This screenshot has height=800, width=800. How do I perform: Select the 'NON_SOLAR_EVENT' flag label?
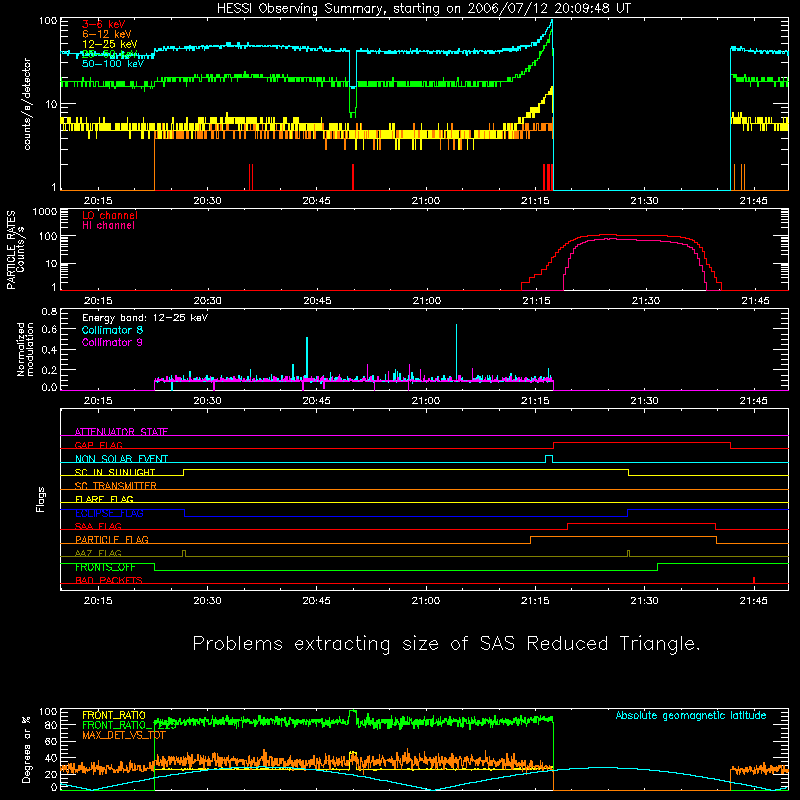pyautogui.click(x=121, y=459)
